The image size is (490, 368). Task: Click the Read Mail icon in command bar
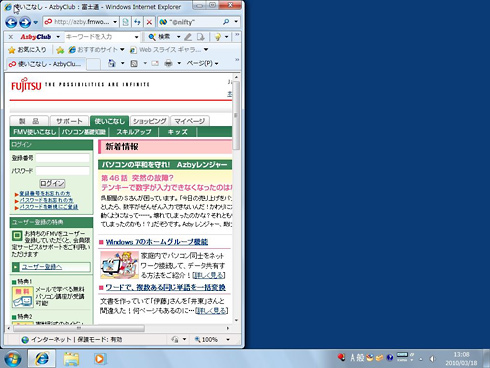point(155,63)
